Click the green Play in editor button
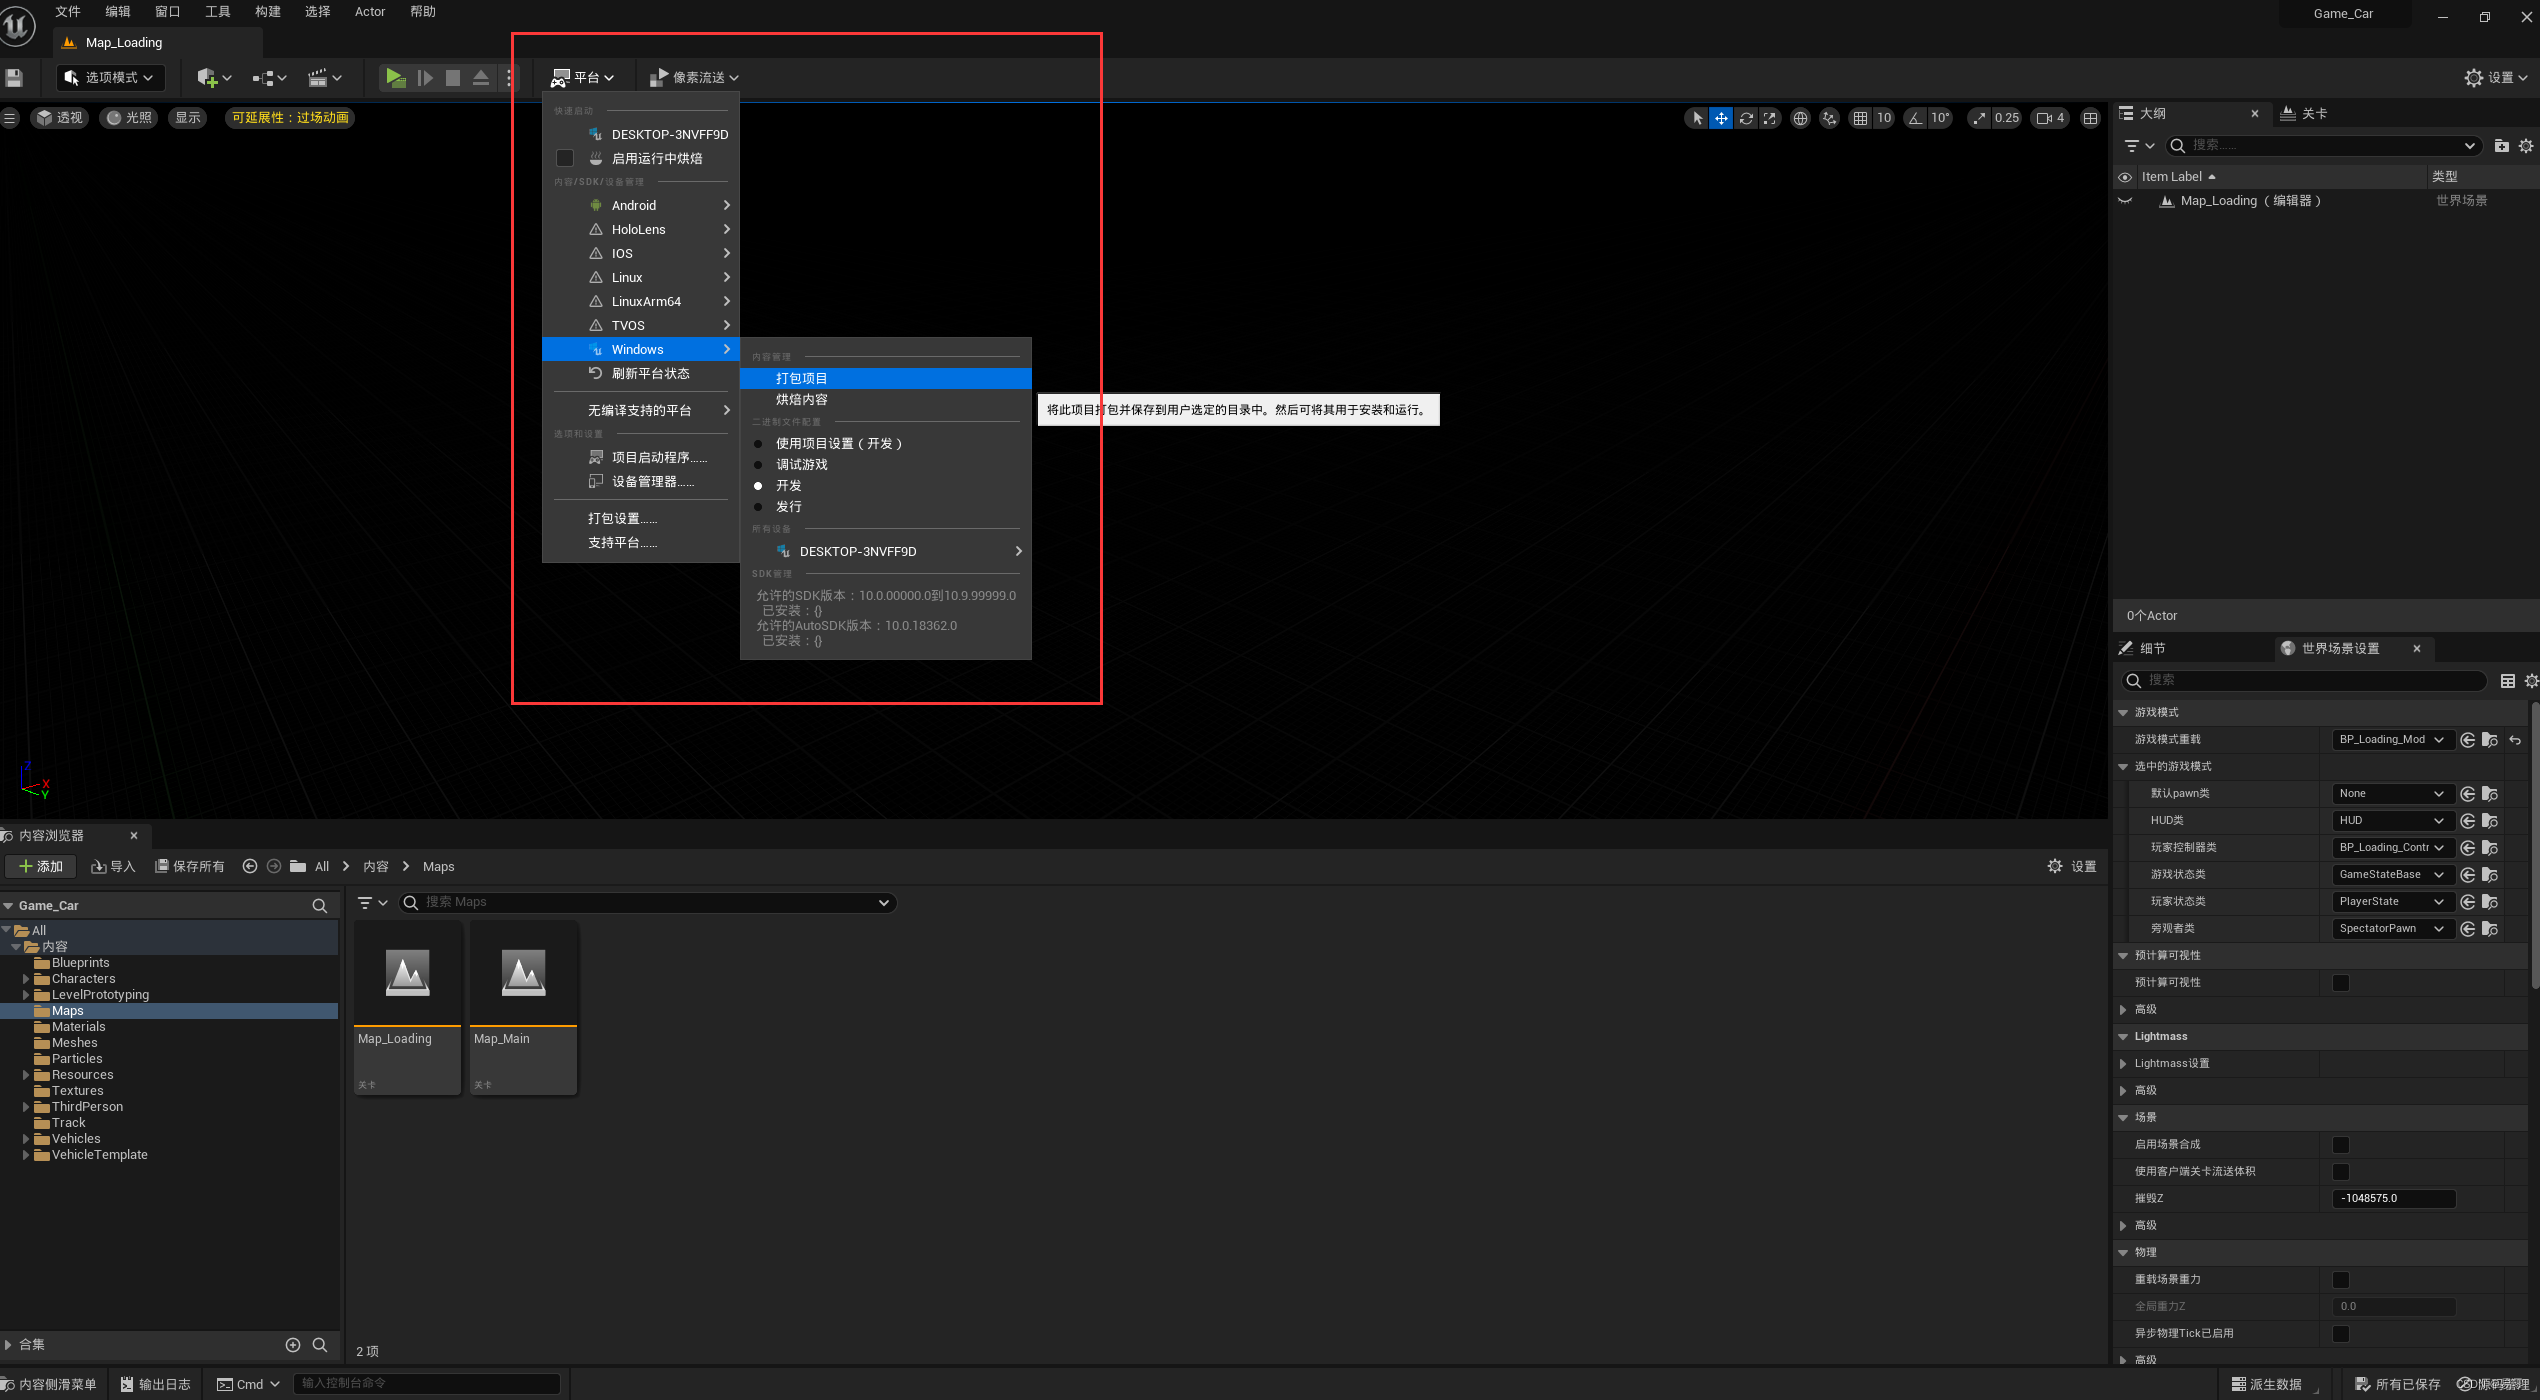 pyautogui.click(x=395, y=78)
